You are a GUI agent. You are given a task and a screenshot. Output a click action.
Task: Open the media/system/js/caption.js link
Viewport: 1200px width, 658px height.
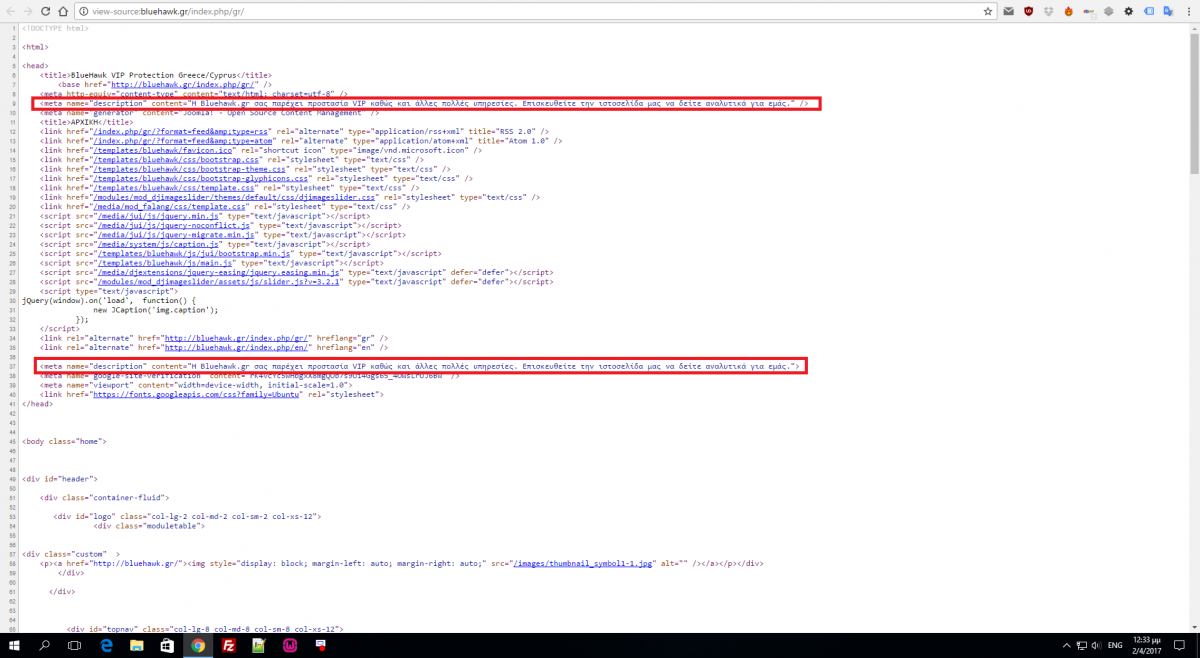[158, 244]
